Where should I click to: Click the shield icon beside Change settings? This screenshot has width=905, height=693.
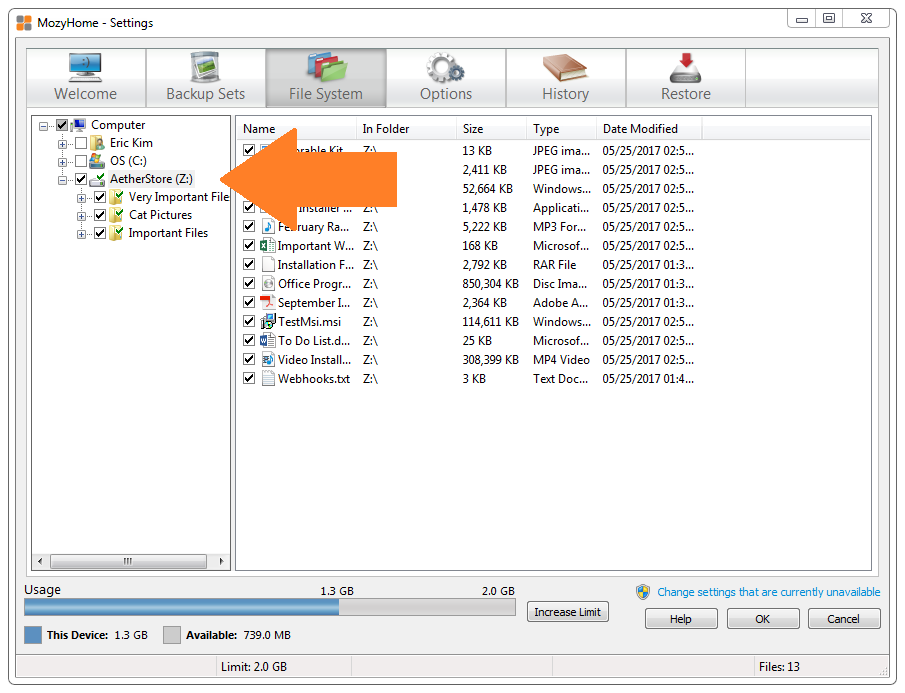(x=643, y=592)
